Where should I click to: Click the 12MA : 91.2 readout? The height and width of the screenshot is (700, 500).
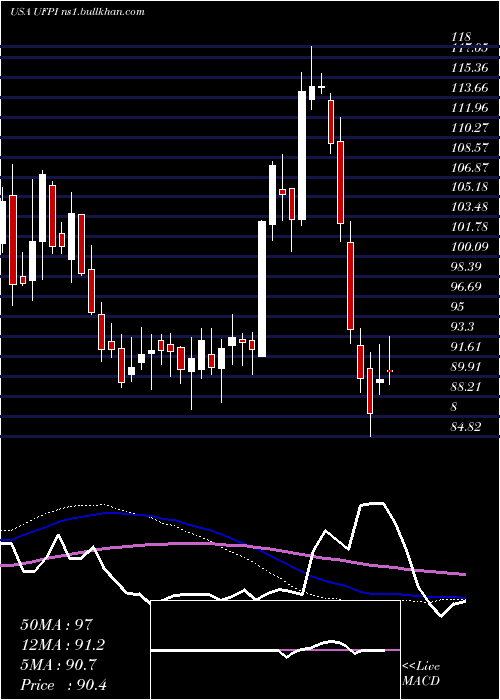coord(63,645)
